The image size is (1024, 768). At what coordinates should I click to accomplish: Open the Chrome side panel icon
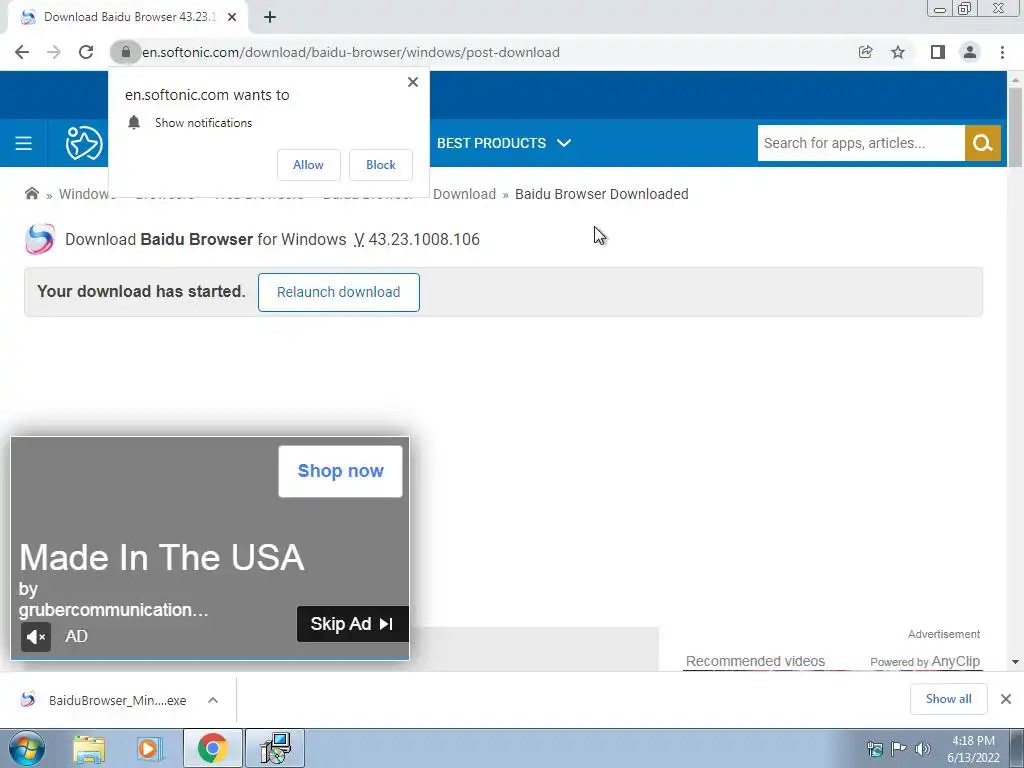(938, 52)
